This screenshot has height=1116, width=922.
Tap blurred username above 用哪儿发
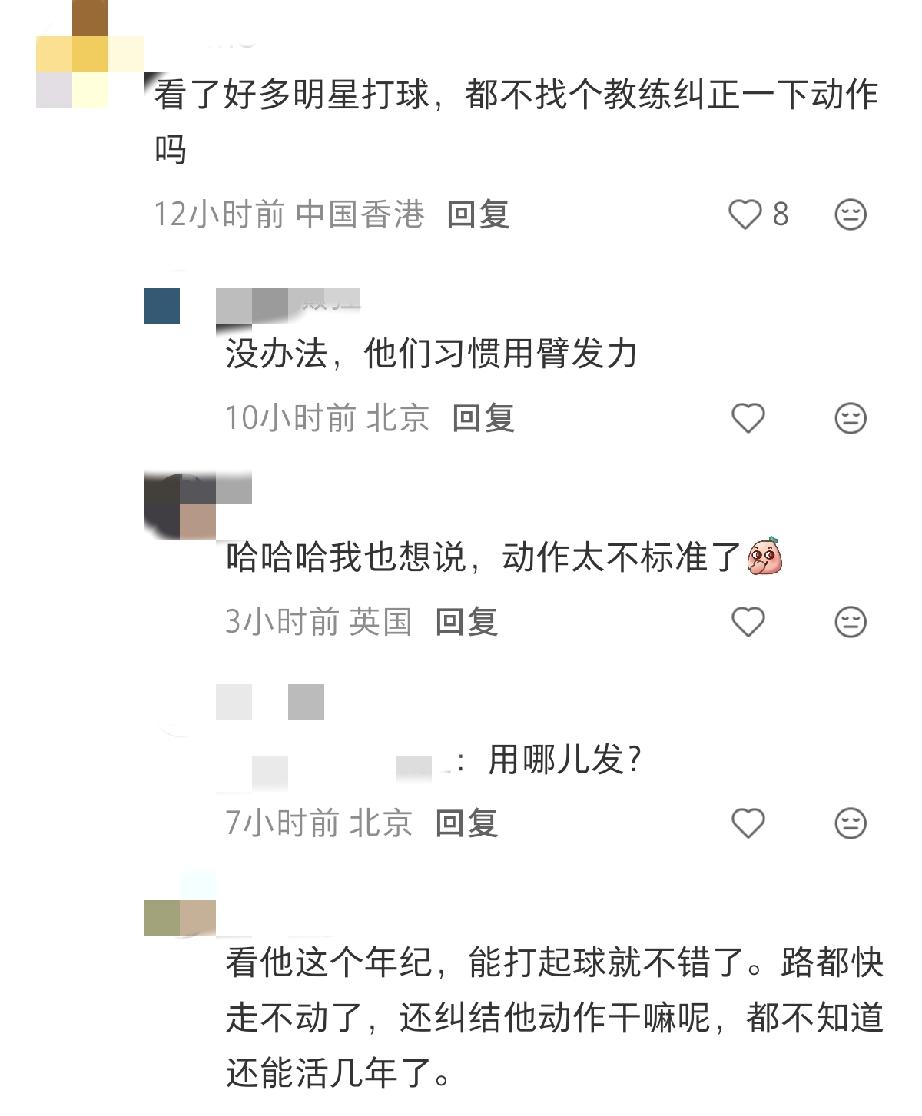tap(271, 702)
